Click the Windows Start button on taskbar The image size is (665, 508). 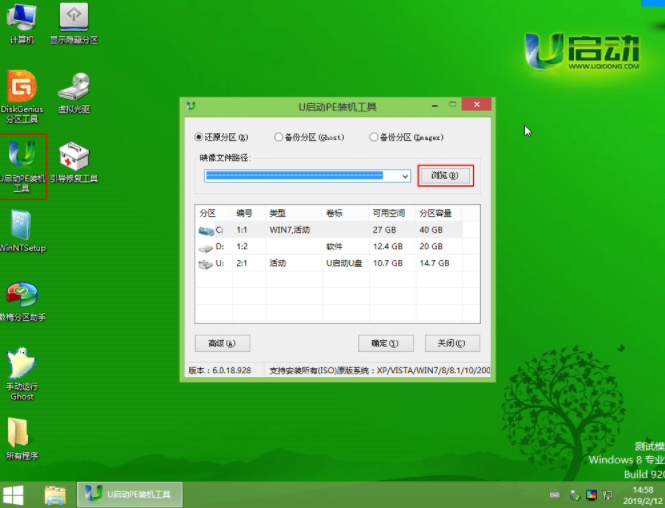click(x=15, y=495)
